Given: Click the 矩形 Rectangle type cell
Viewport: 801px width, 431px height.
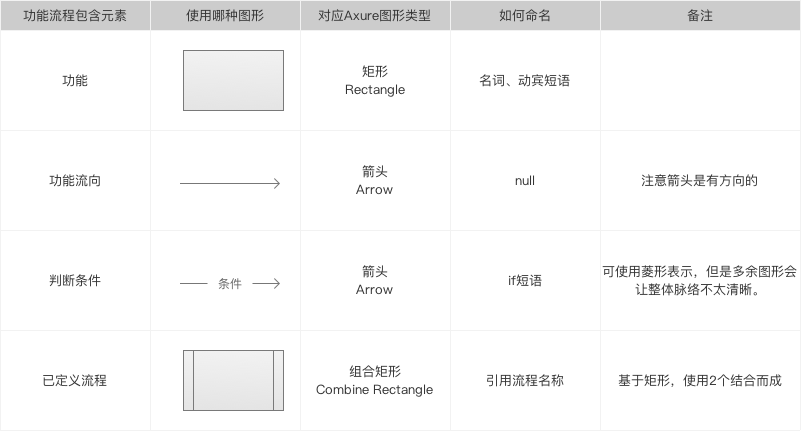Looking at the screenshot, I should (x=375, y=81).
